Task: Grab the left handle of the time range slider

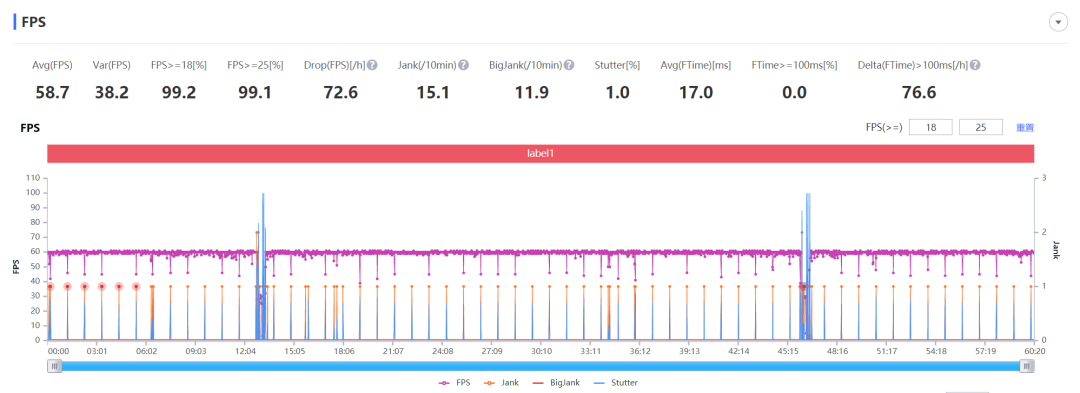Action: pyautogui.click(x=54, y=367)
